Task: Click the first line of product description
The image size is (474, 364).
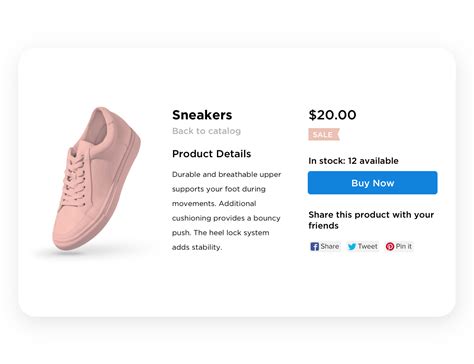Action: pyautogui.click(x=227, y=174)
